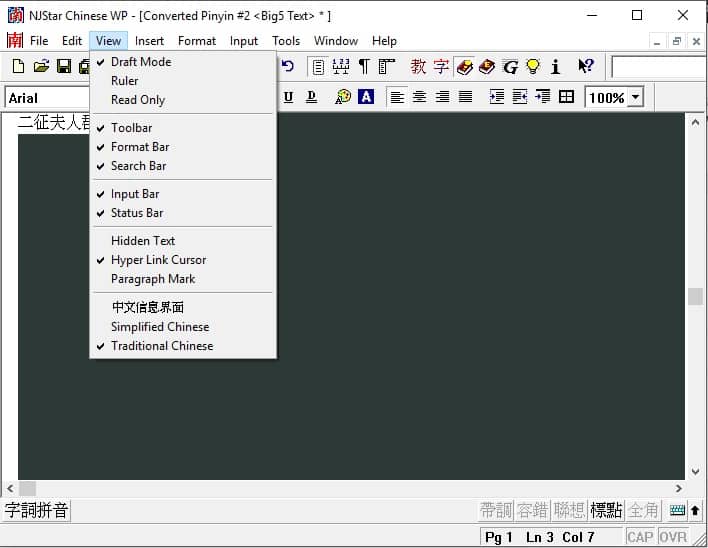Toggle the 聯想 association button

pyautogui.click(x=569, y=511)
